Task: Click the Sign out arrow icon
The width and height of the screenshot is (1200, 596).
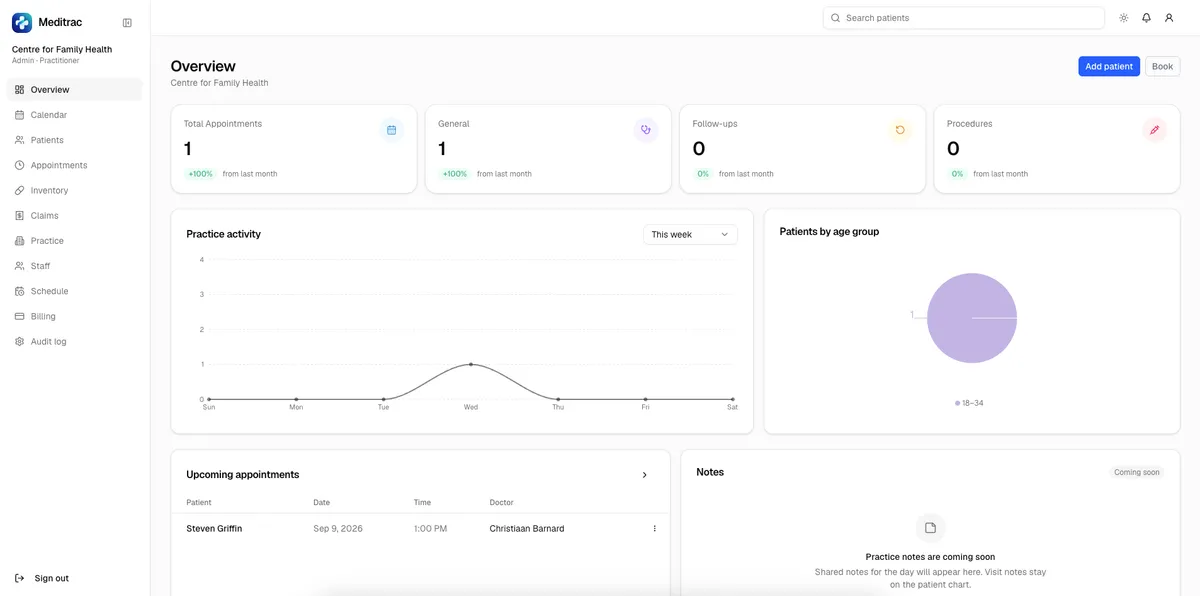Action: pos(20,578)
